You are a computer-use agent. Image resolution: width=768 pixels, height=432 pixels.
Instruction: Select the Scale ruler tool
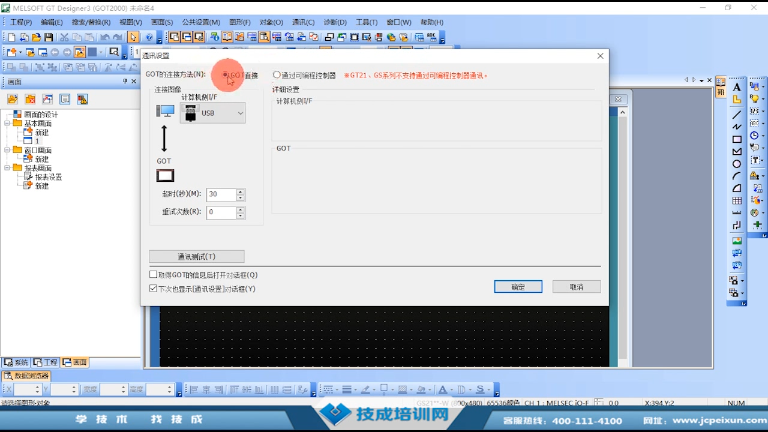pos(737,213)
